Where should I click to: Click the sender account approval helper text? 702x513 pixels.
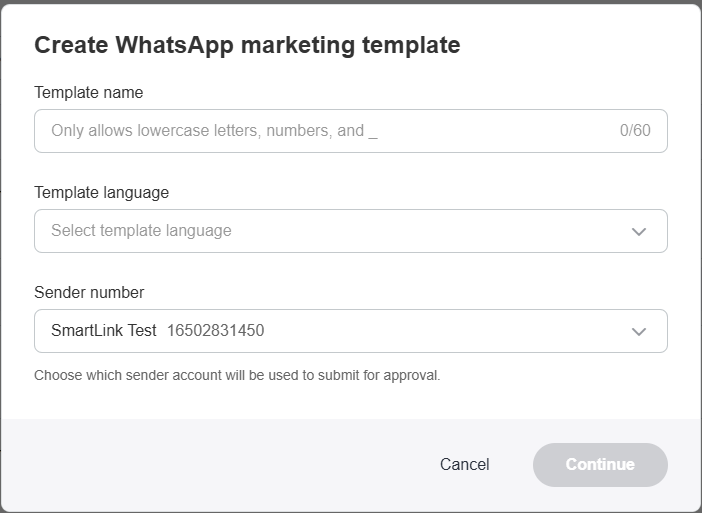(x=237, y=376)
